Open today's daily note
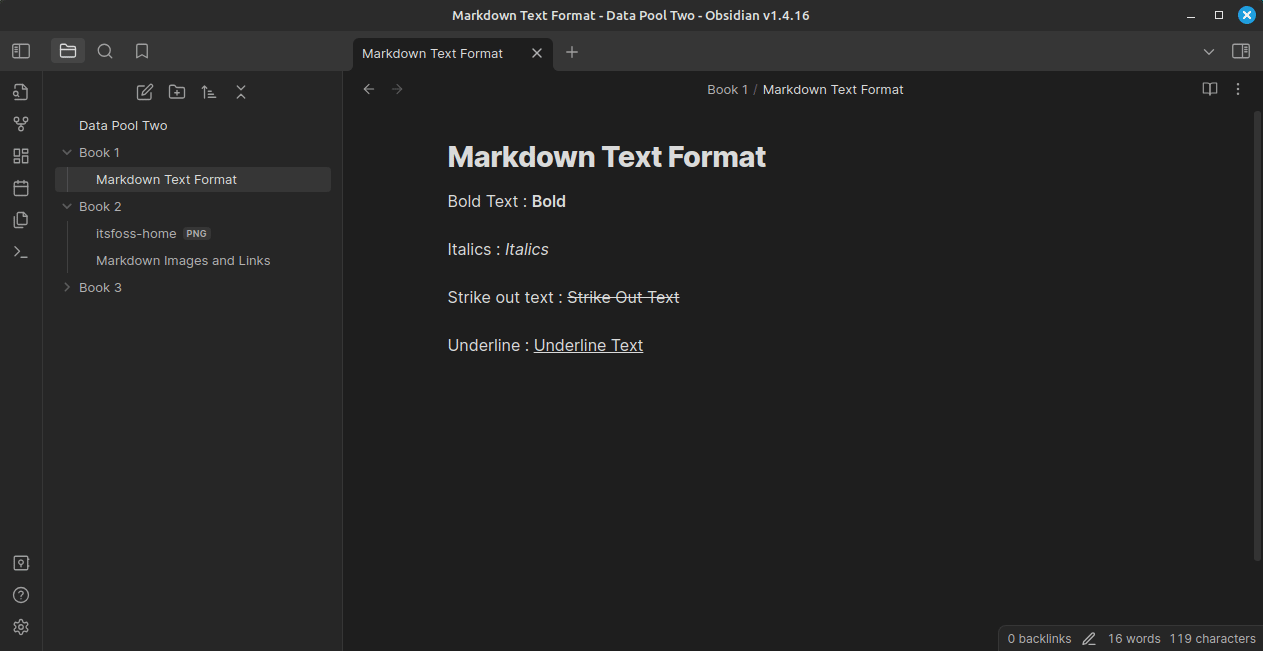Viewport: 1263px width, 651px height. [21, 188]
